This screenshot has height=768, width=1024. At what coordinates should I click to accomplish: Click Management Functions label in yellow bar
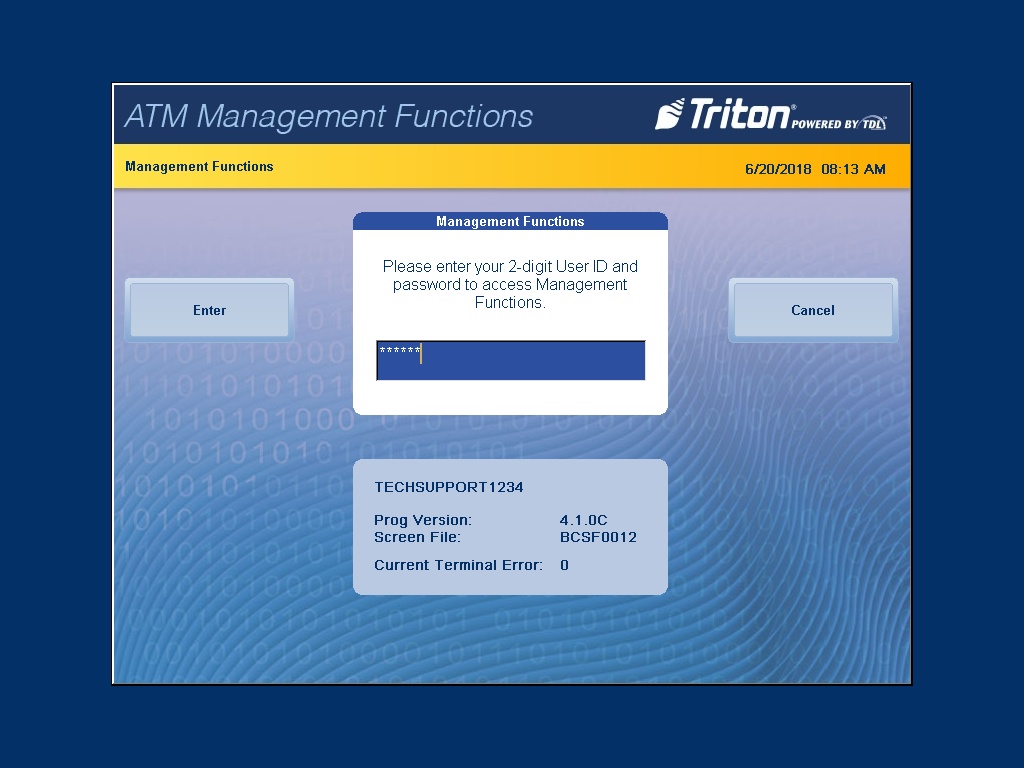coord(199,167)
